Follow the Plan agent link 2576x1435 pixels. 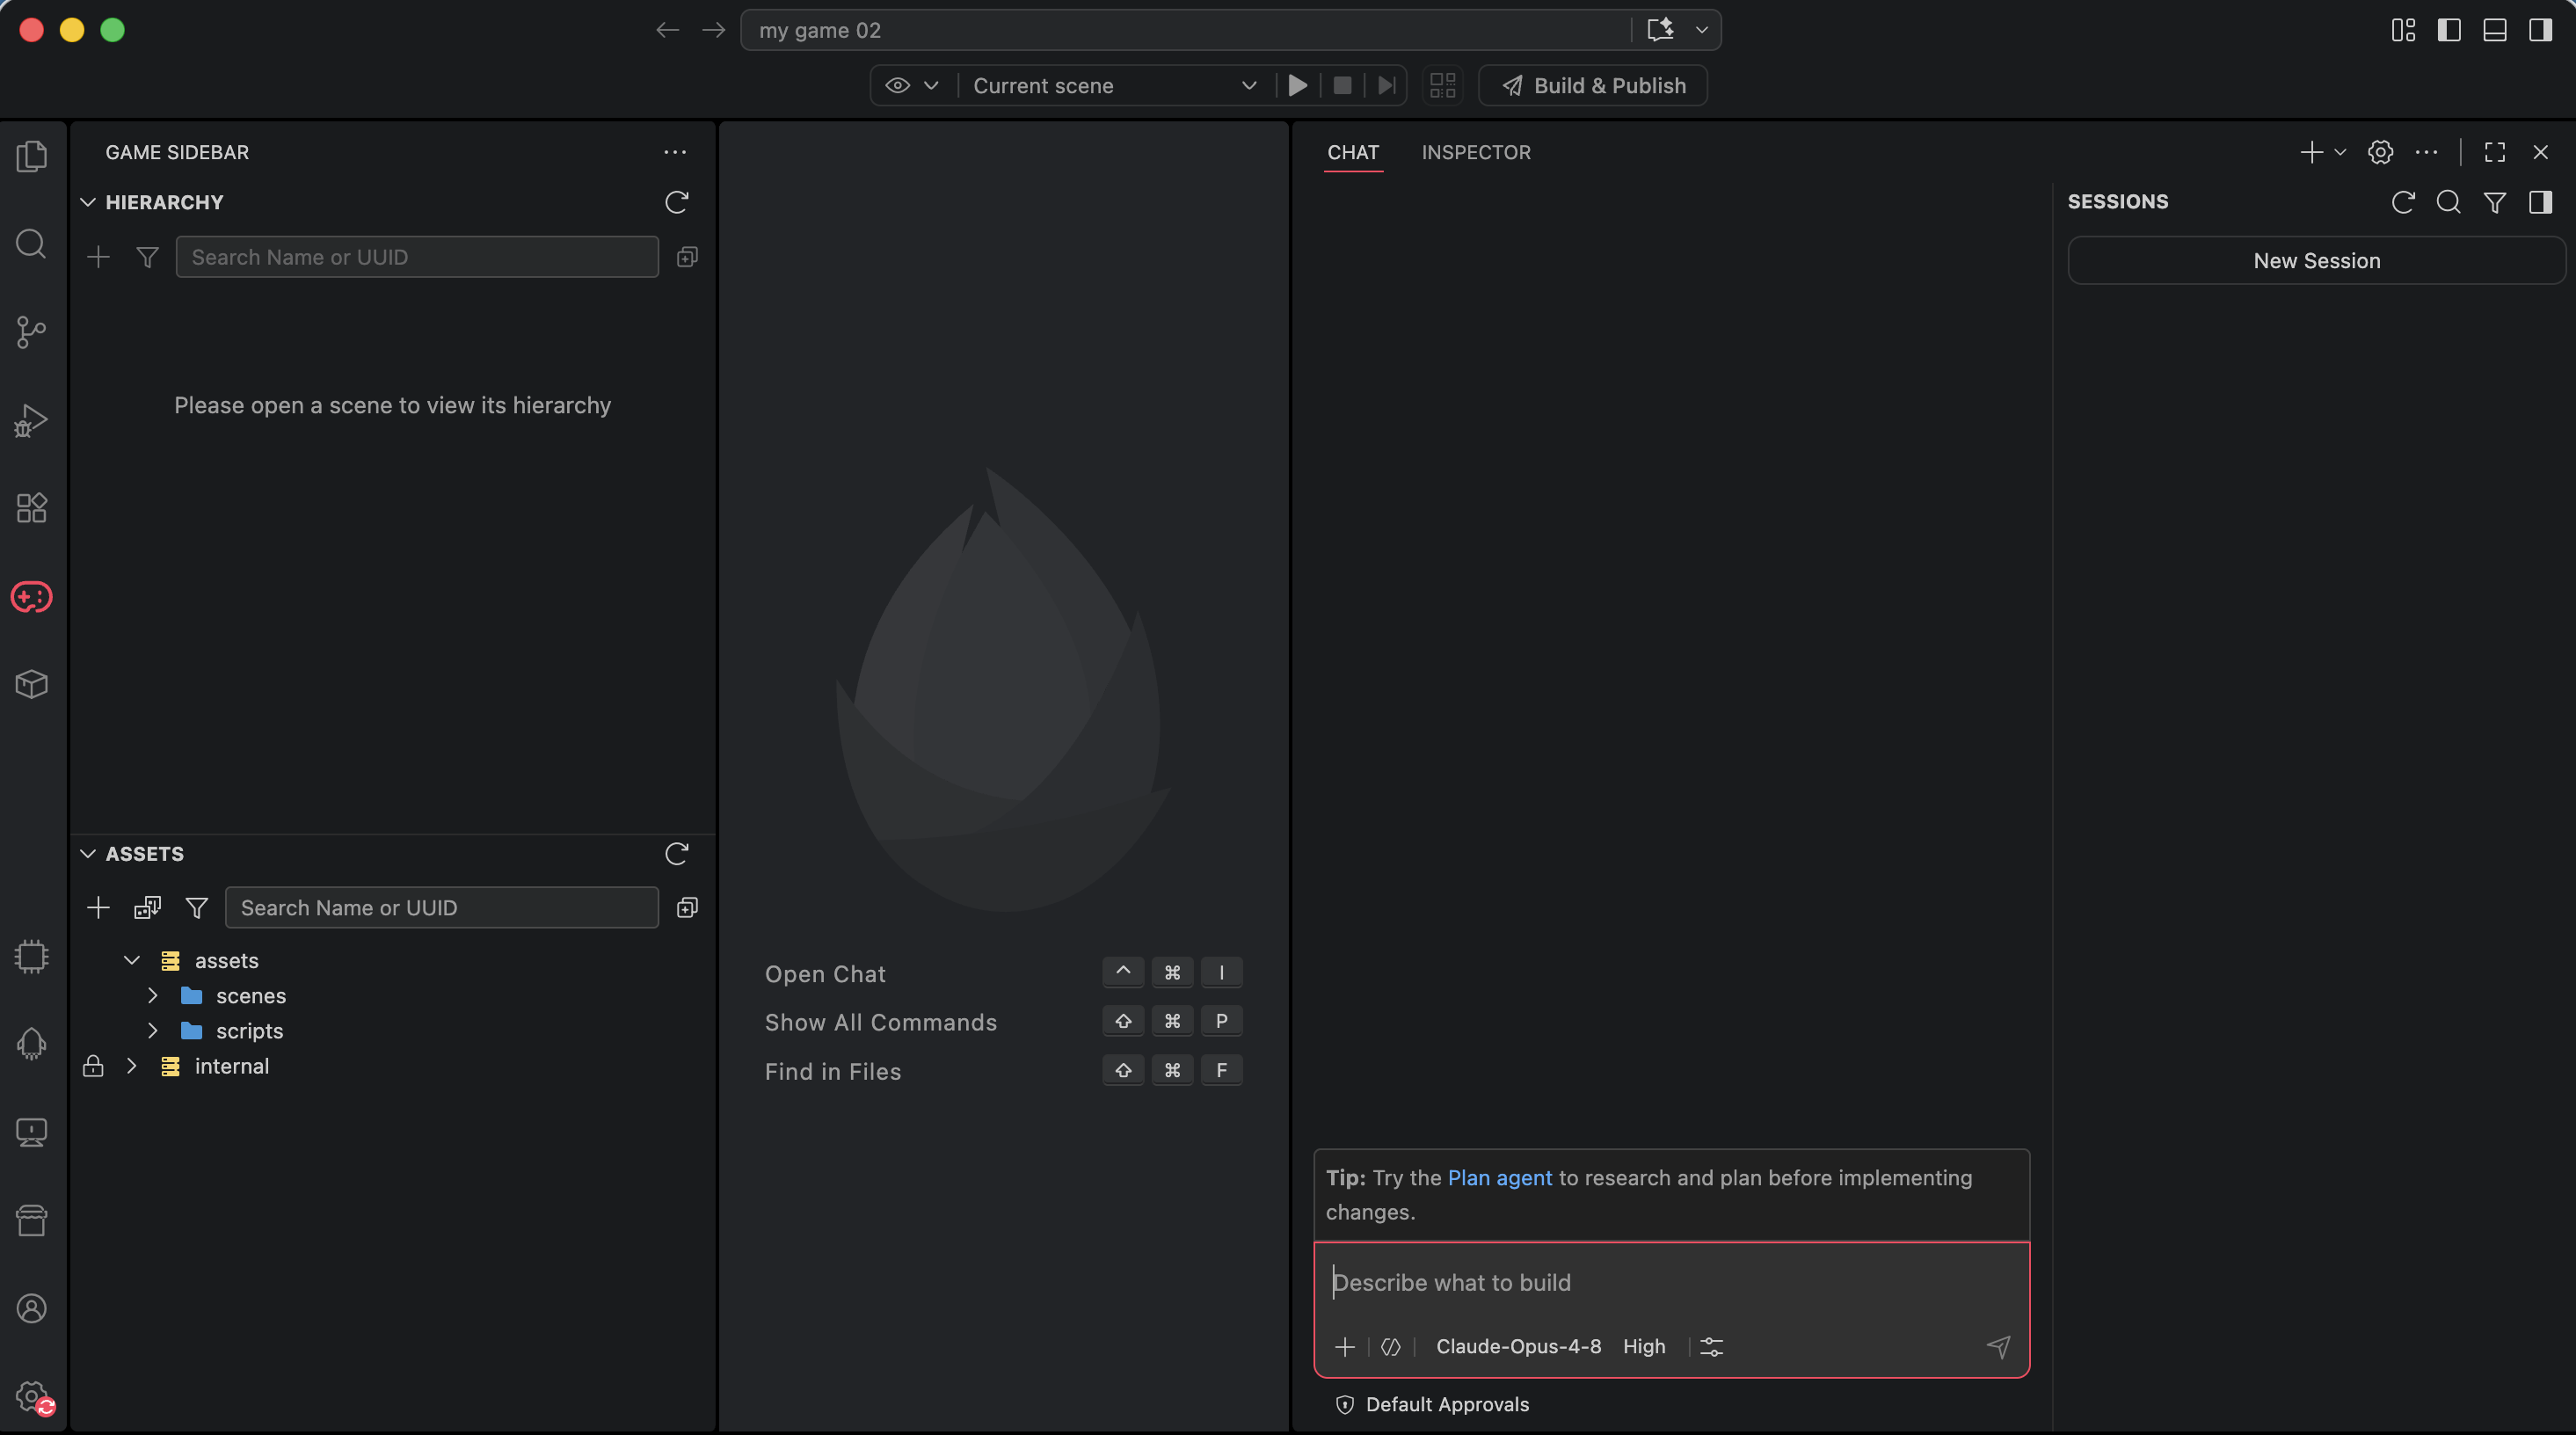point(1499,1177)
